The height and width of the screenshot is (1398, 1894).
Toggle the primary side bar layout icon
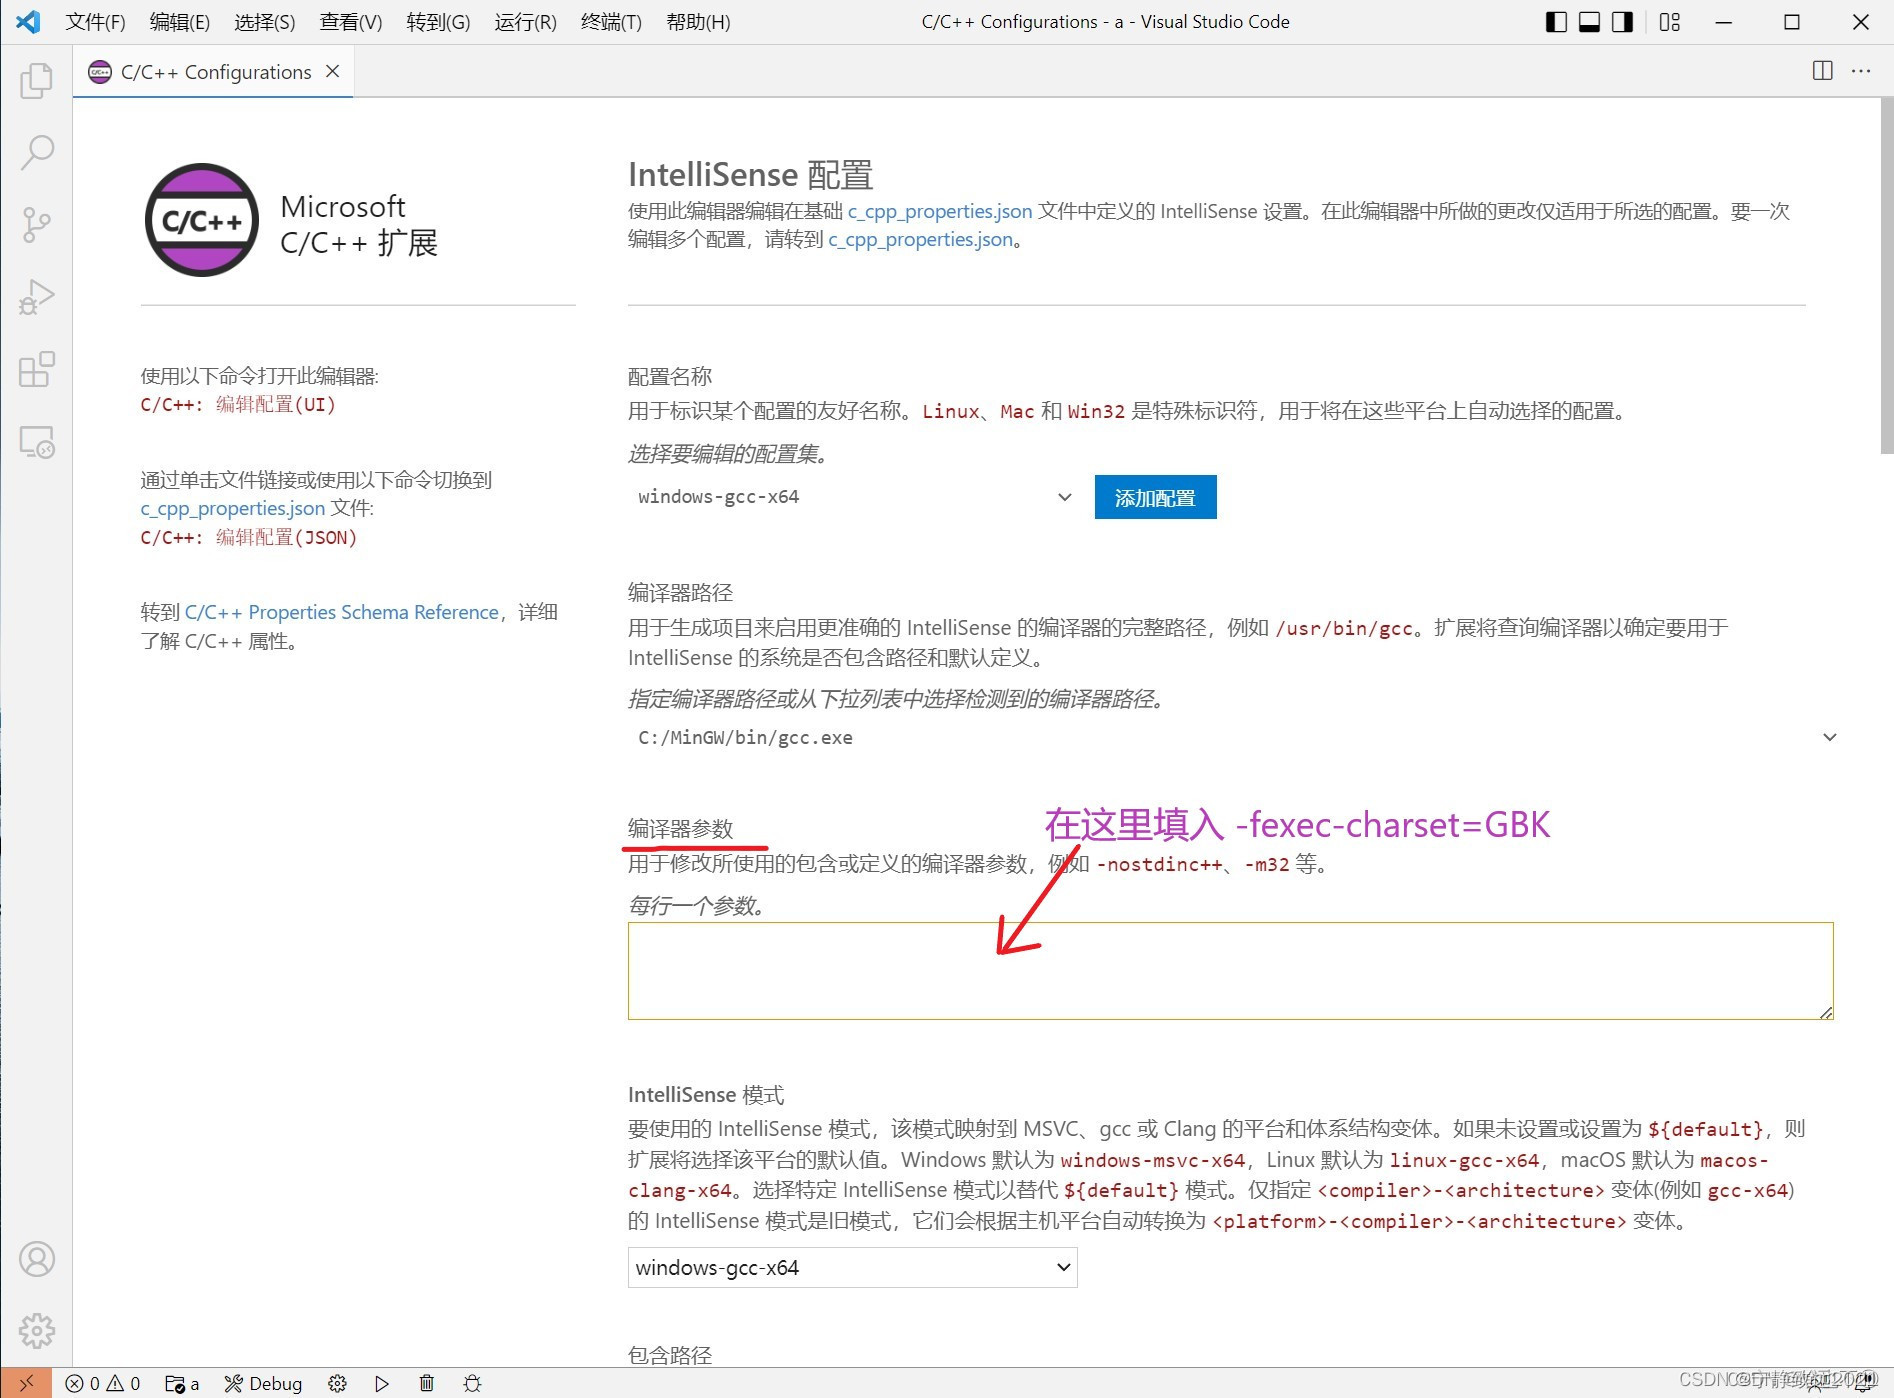[1556, 22]
